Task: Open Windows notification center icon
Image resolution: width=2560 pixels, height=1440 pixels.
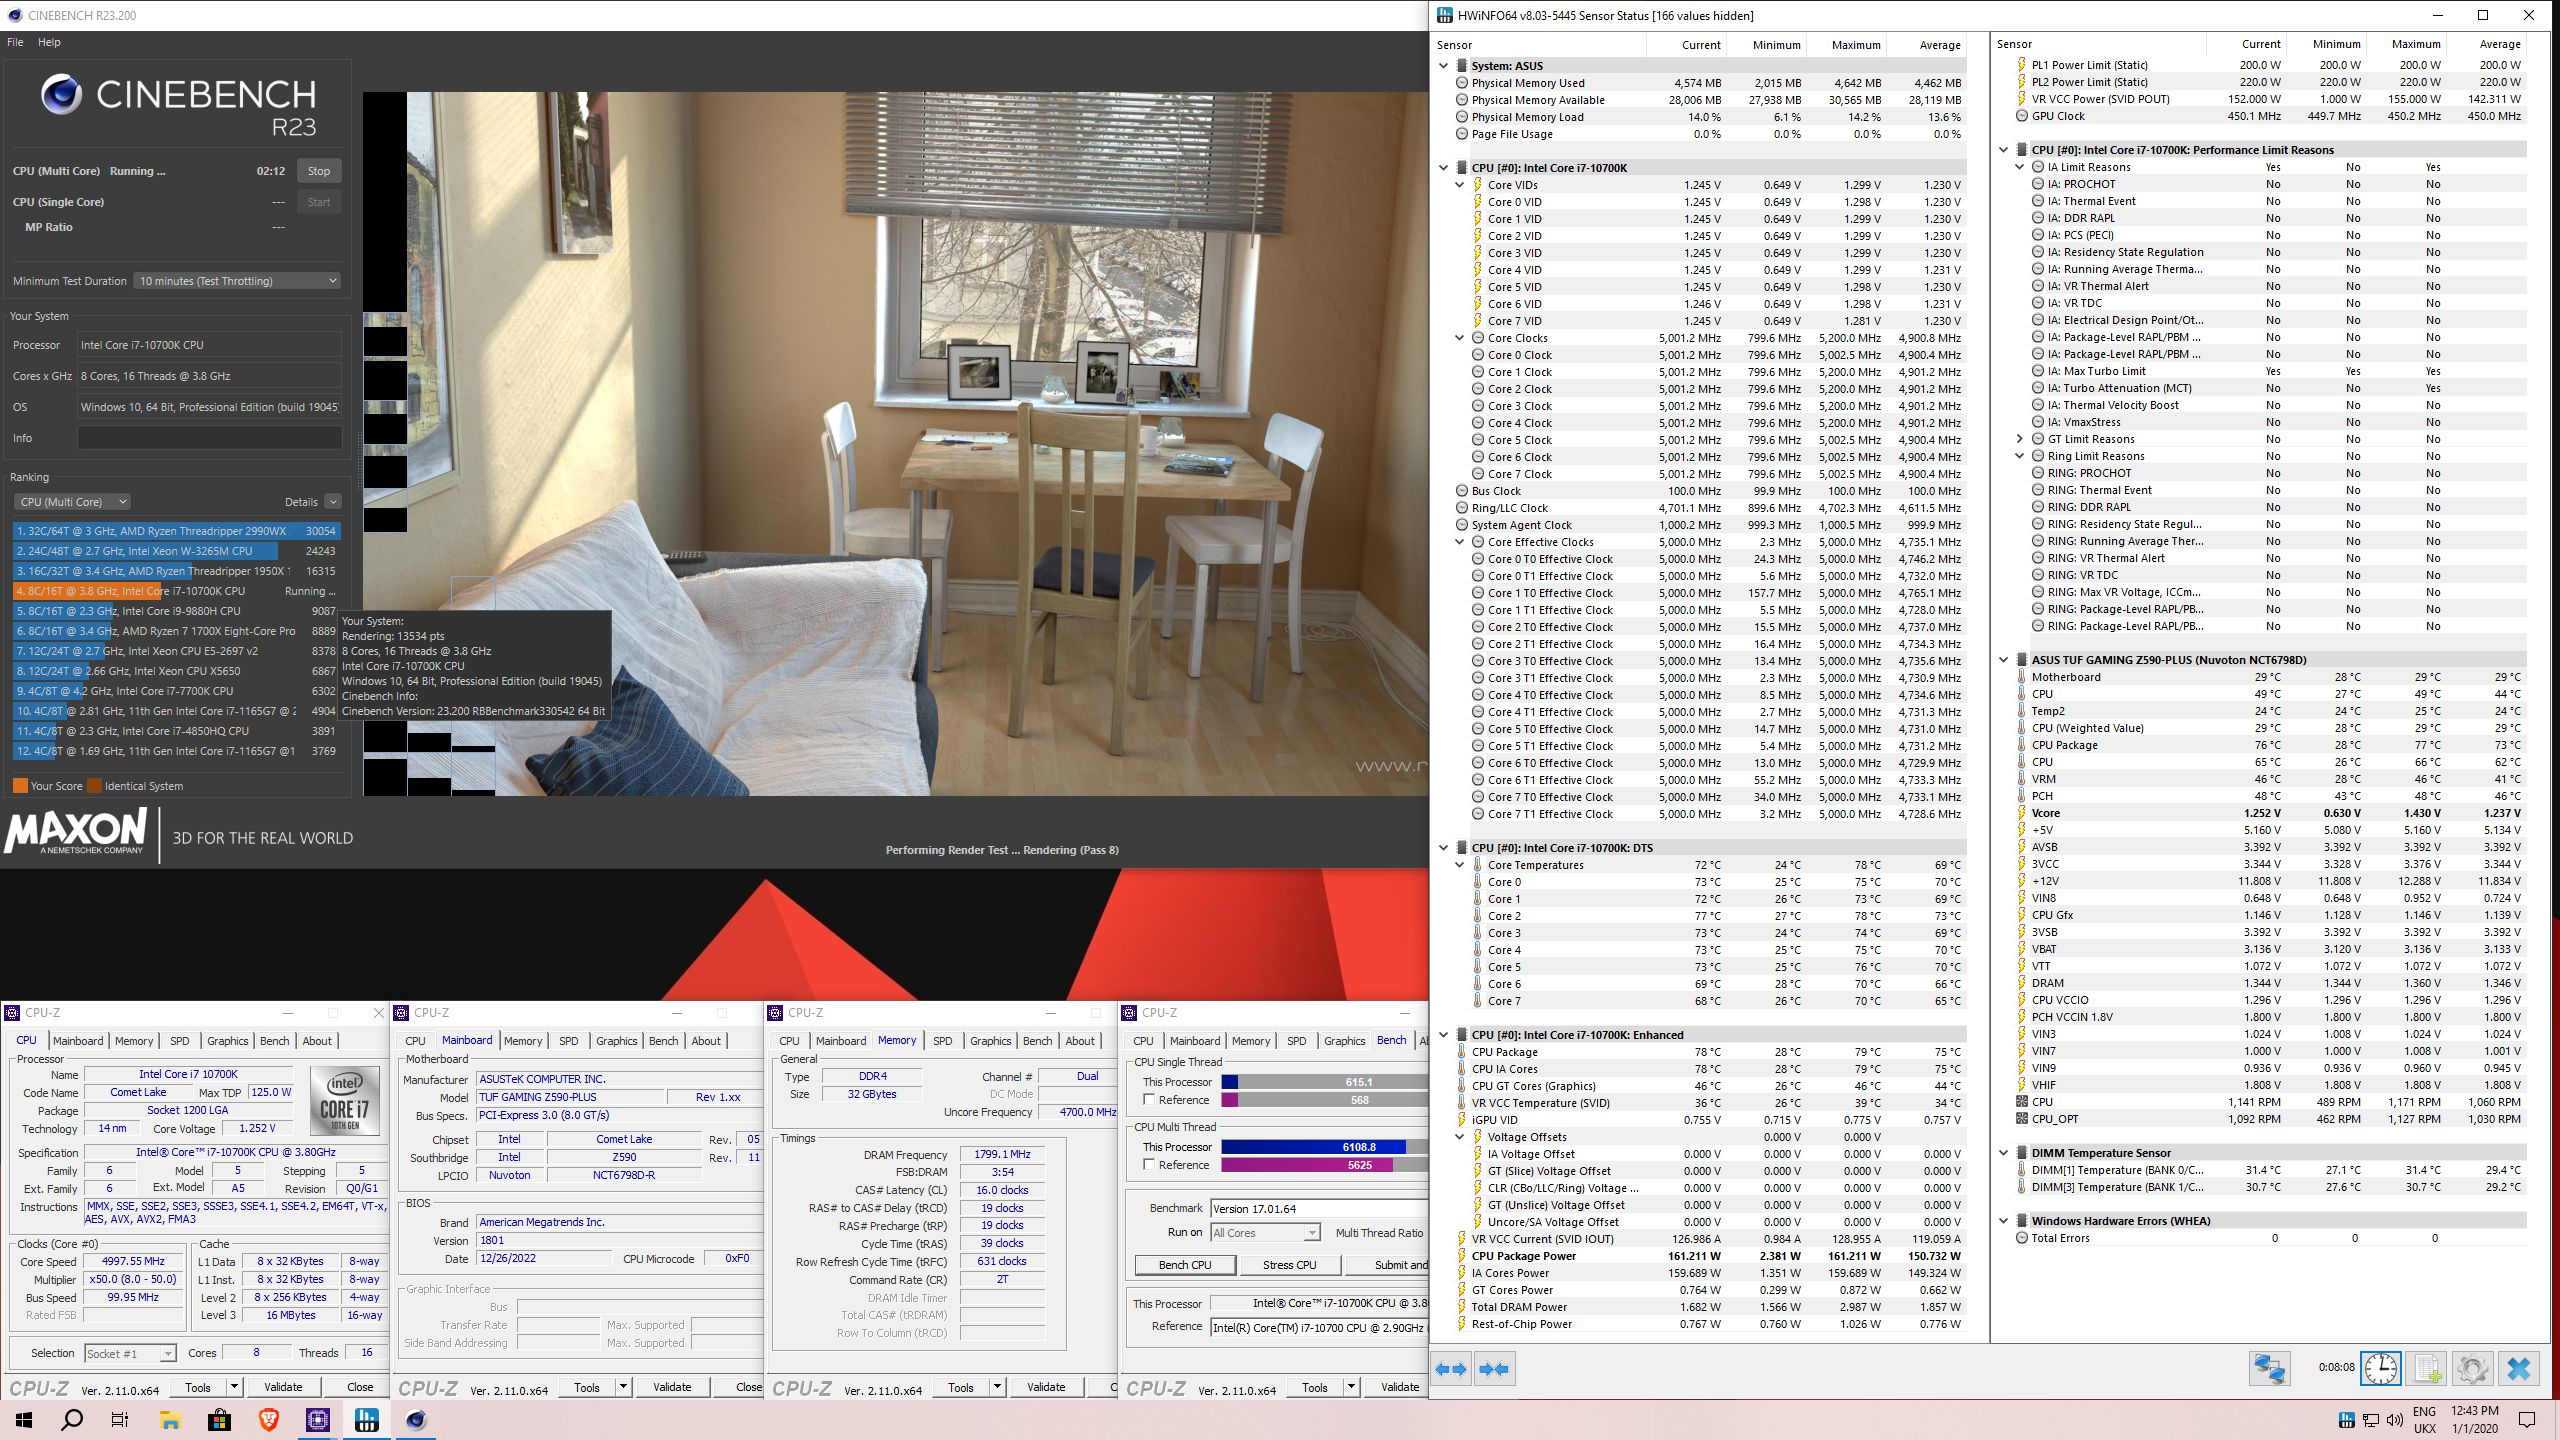Action: point(2527,1420)
